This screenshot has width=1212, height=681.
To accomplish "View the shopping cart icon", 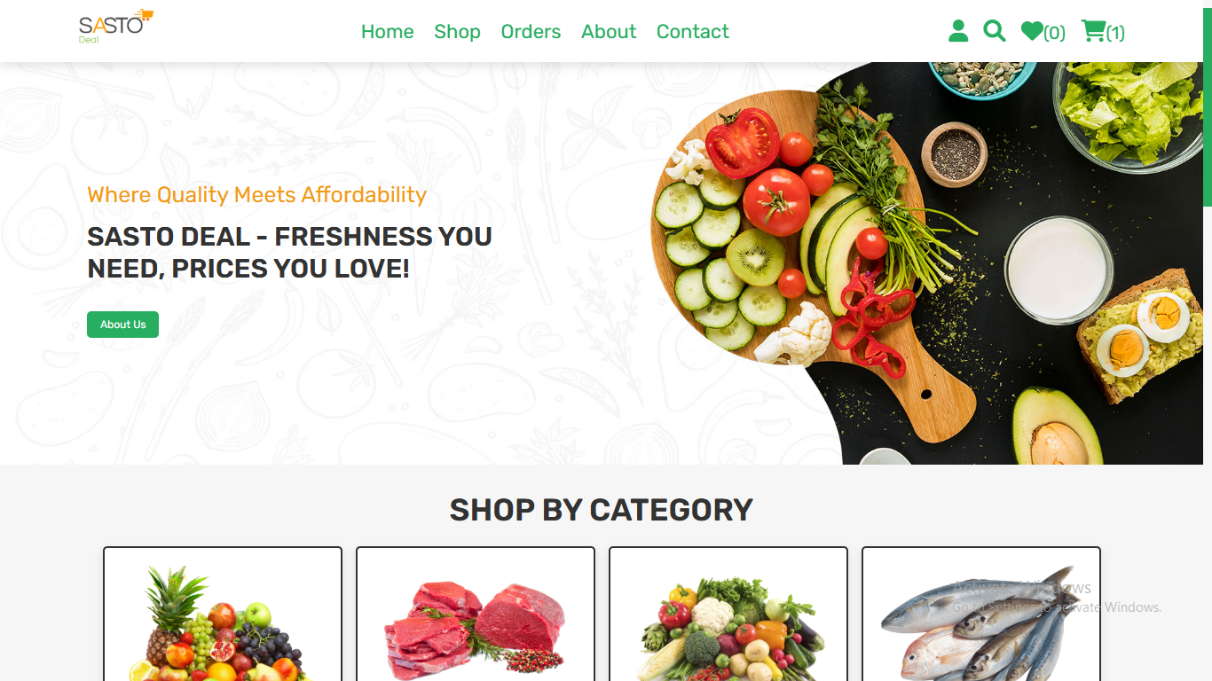I will coord(1093,32).
